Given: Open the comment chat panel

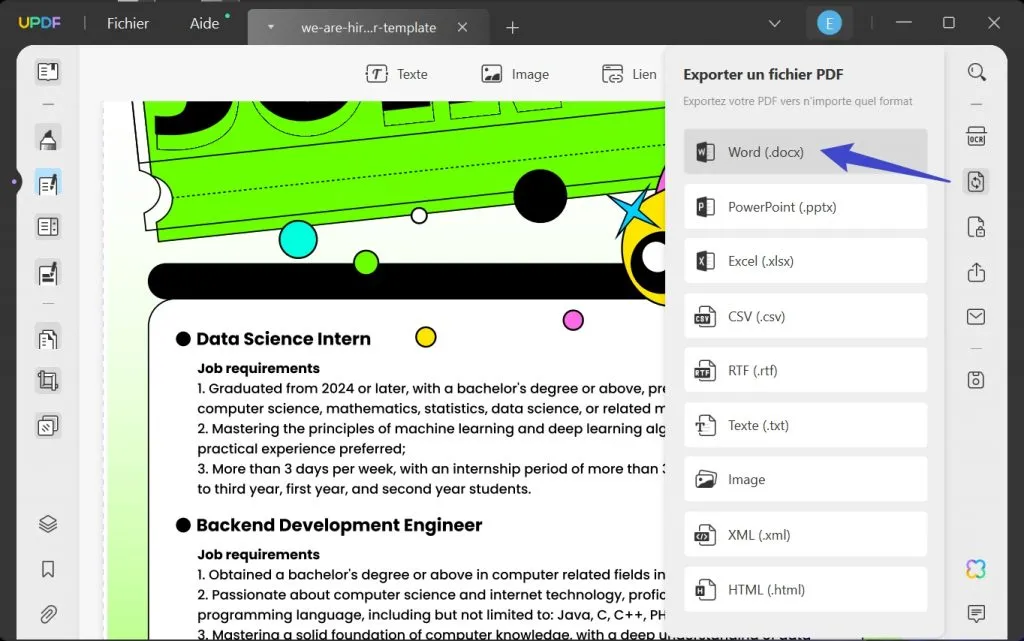Looking at the screenshot, I should pyautogui.click(x=976, y=613).
